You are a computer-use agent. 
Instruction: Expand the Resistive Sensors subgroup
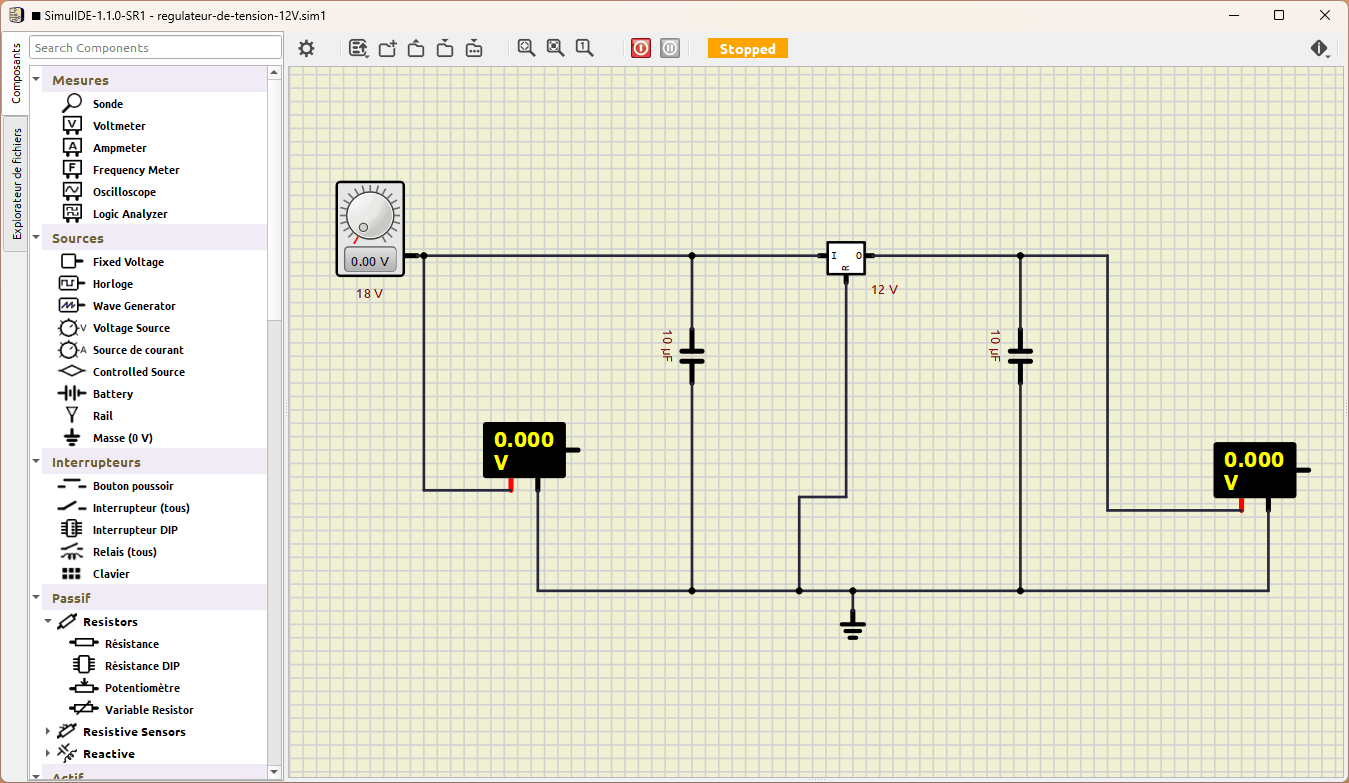point(47,732)
